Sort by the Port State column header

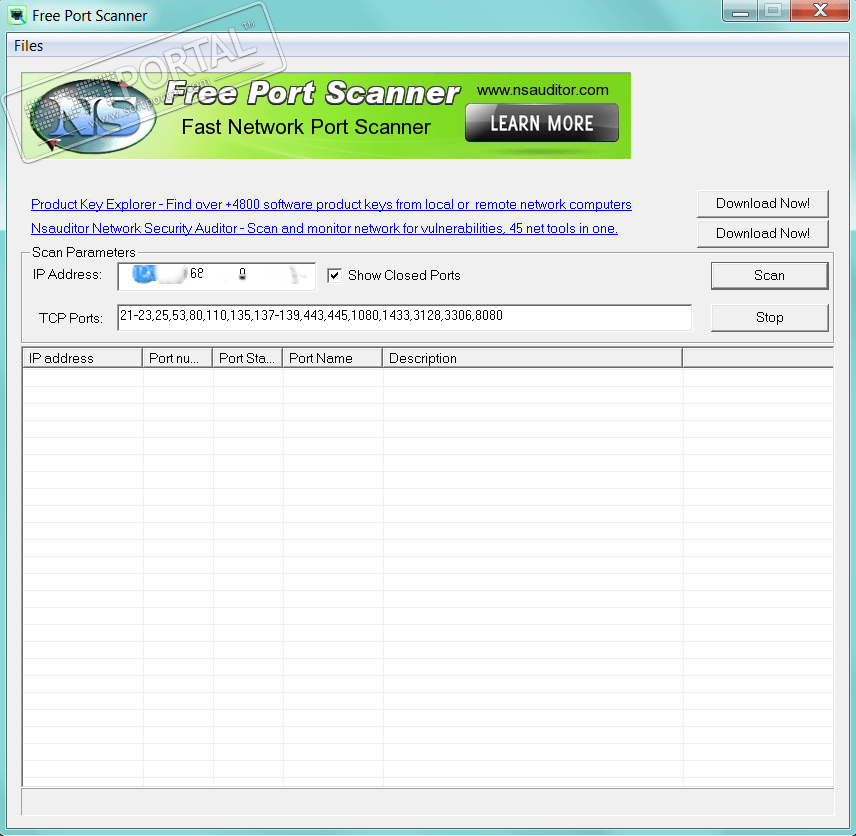click(247, 358)
